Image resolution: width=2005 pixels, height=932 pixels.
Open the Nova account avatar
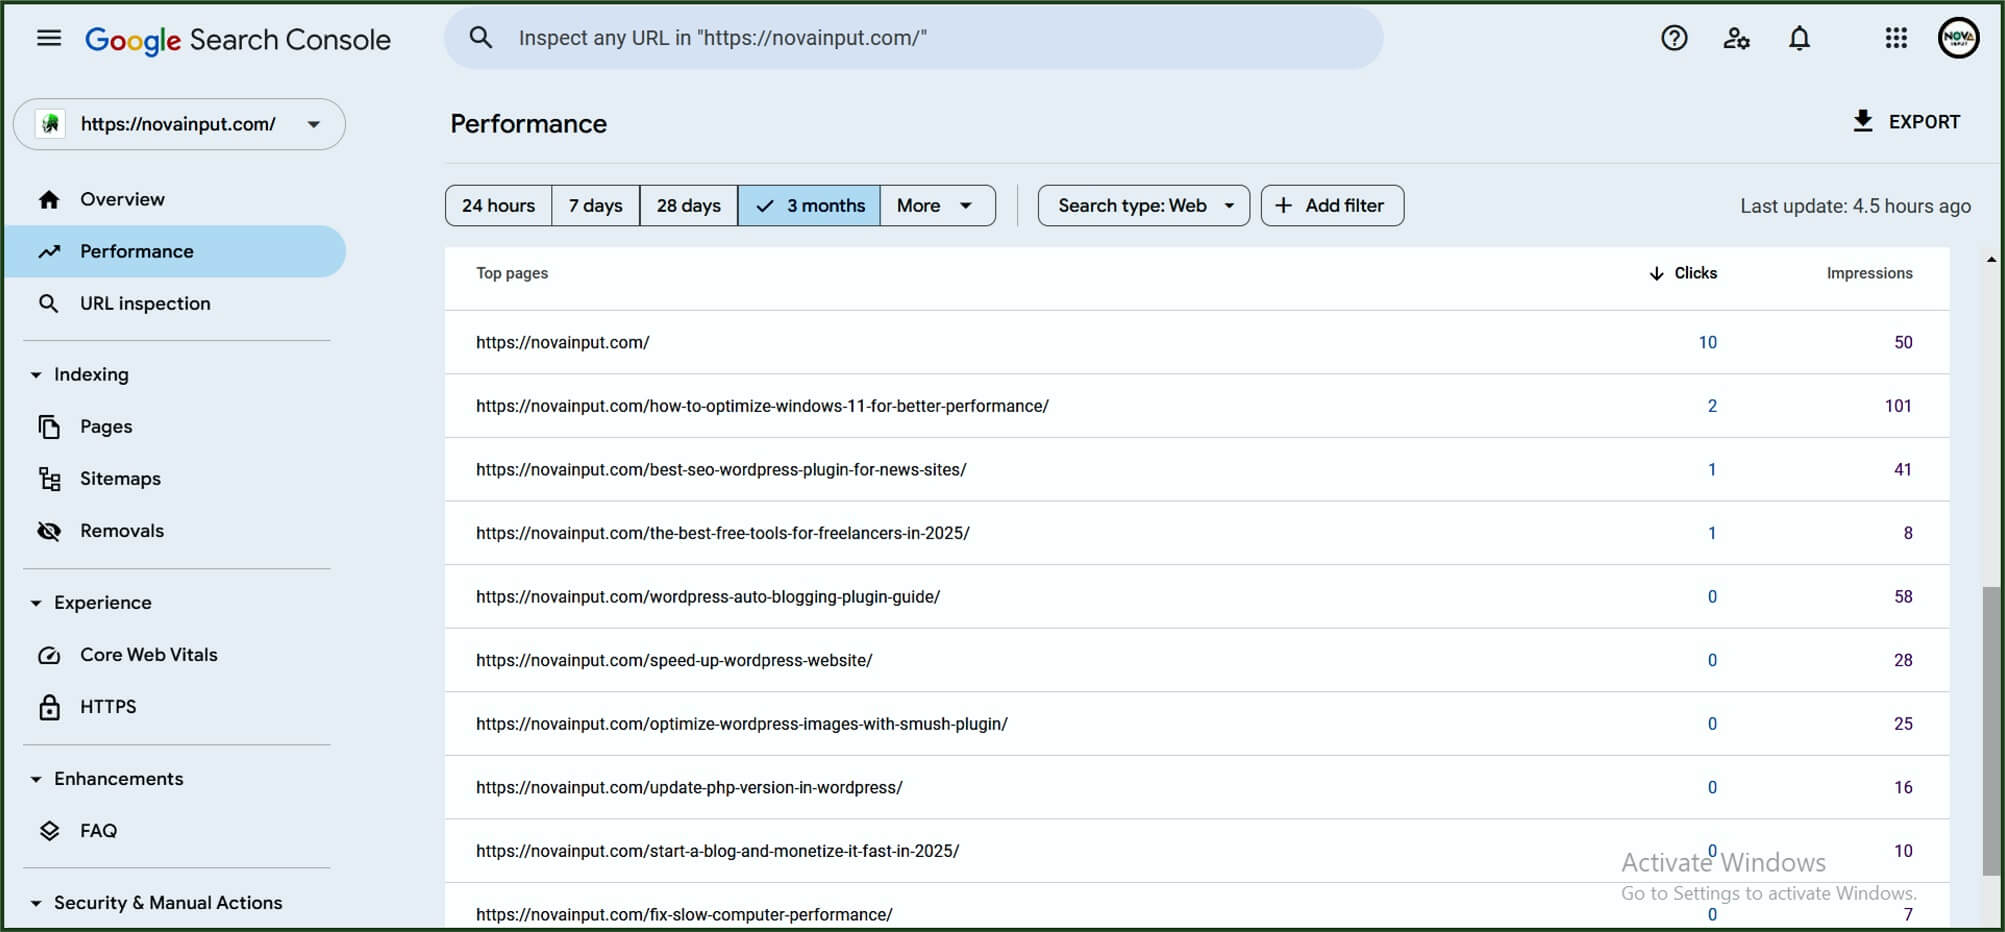[1958, 38]
